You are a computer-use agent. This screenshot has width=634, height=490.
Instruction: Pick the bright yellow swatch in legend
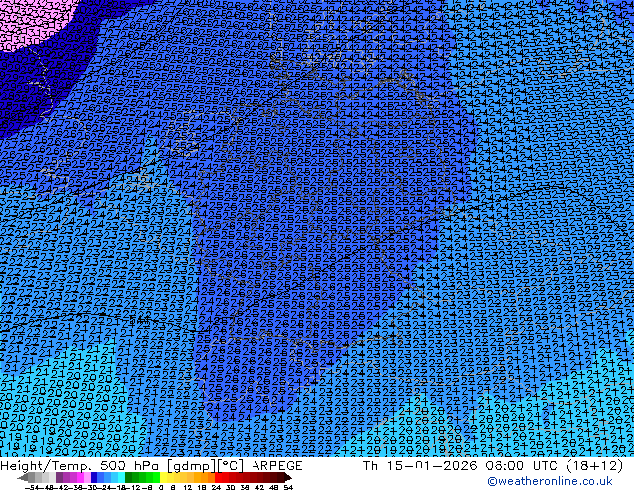[x=163, y=477]
